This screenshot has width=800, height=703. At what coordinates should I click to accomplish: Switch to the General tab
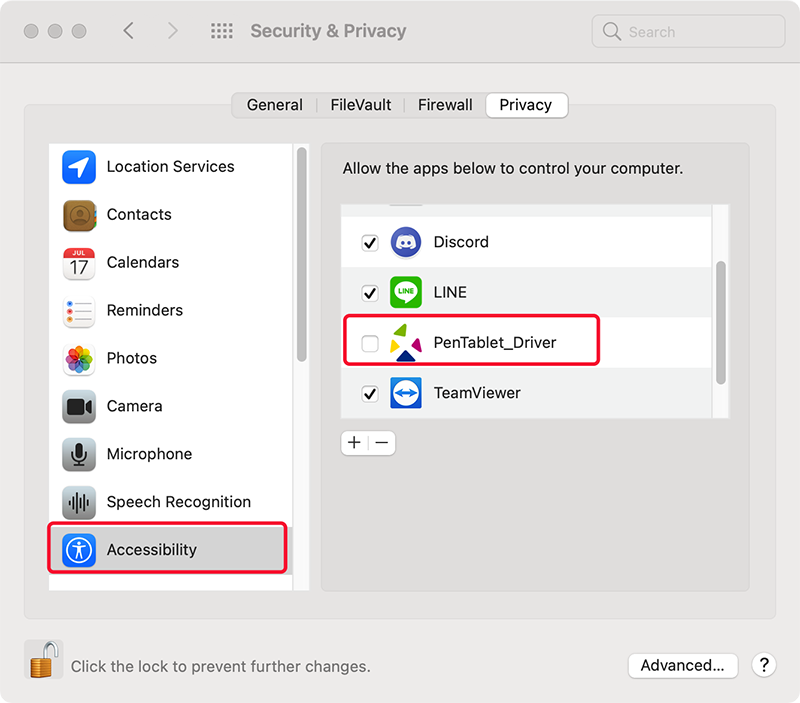tap(274, 105)
